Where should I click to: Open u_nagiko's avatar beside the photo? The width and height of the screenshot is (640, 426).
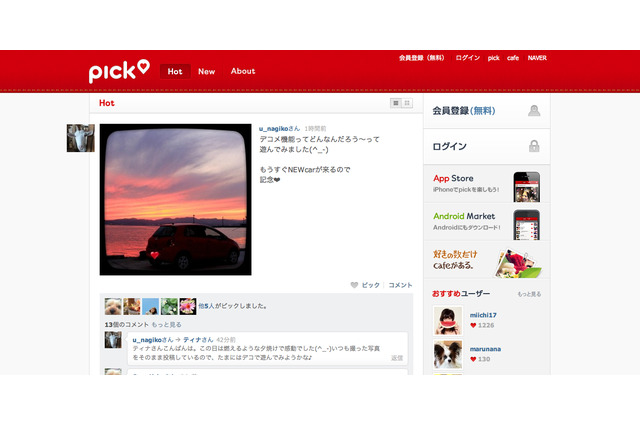pyautogui.click(x=81, y=138)
